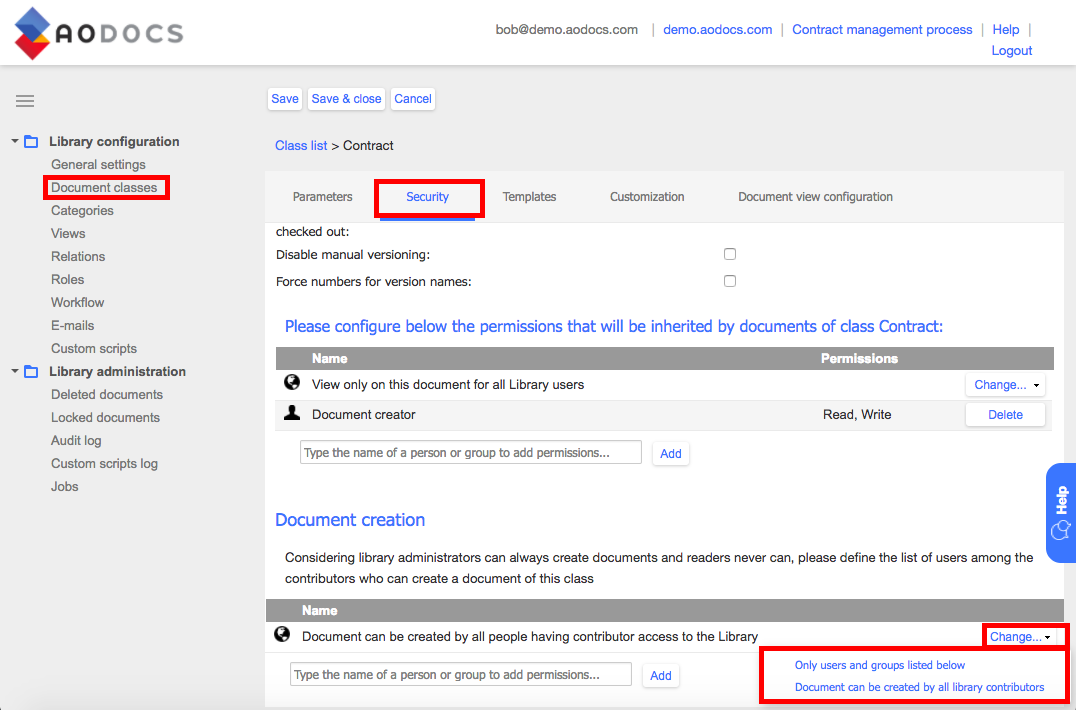Collapse the Library administration tree section
Viewport: 1076px width, 710px height.
(14, 371)
